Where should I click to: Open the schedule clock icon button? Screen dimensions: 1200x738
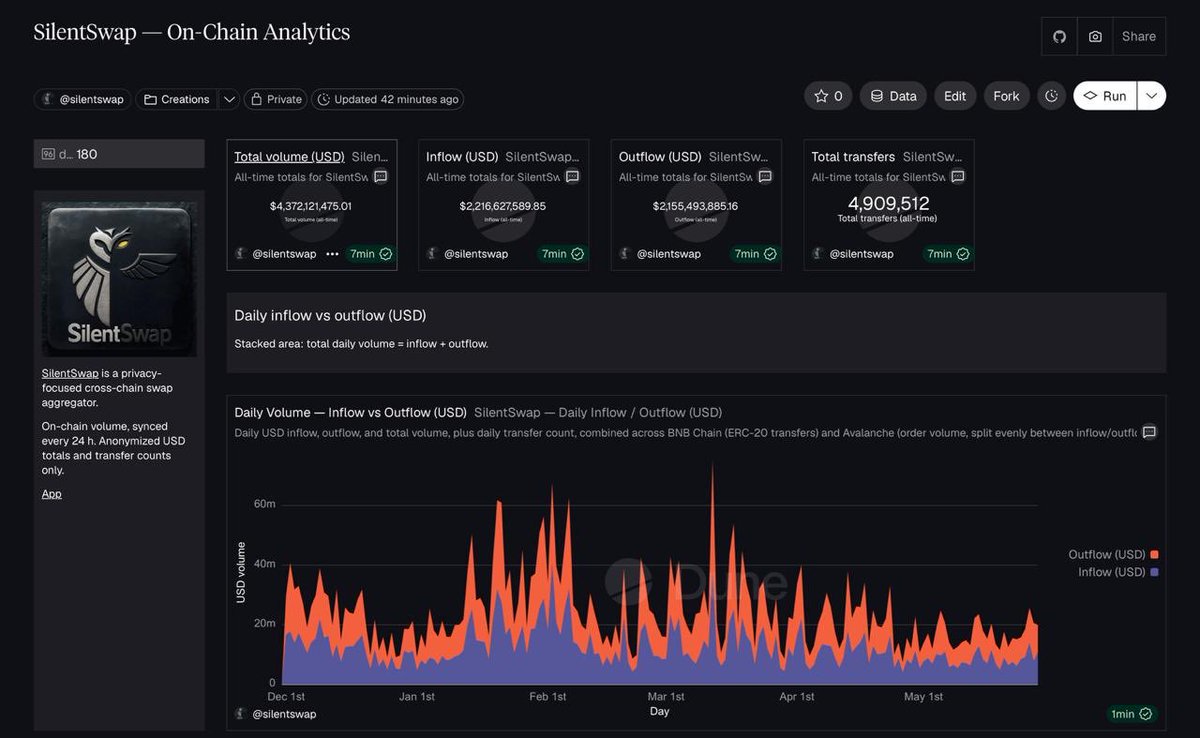point(1051,96)
